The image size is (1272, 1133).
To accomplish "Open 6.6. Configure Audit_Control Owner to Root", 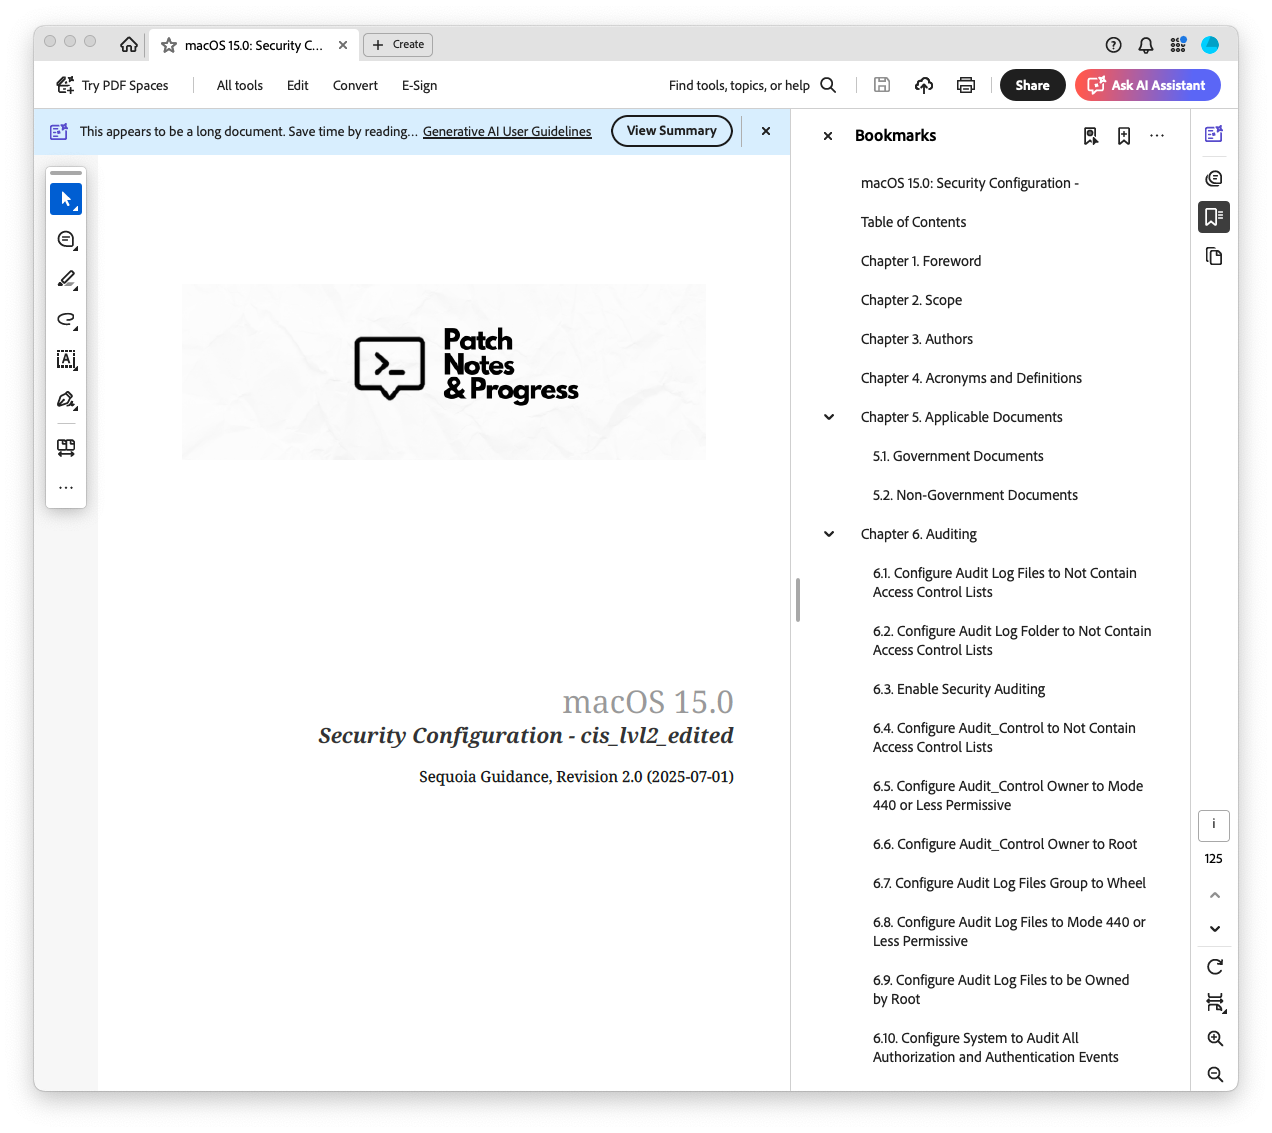I will pyautogui.click(x=1005, y=844).
